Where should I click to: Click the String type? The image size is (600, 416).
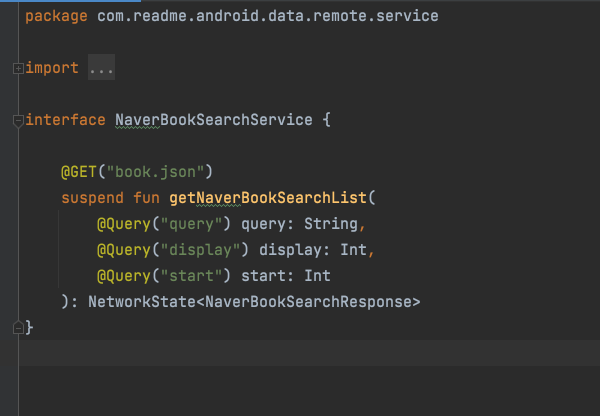click(x=331, y=224)
